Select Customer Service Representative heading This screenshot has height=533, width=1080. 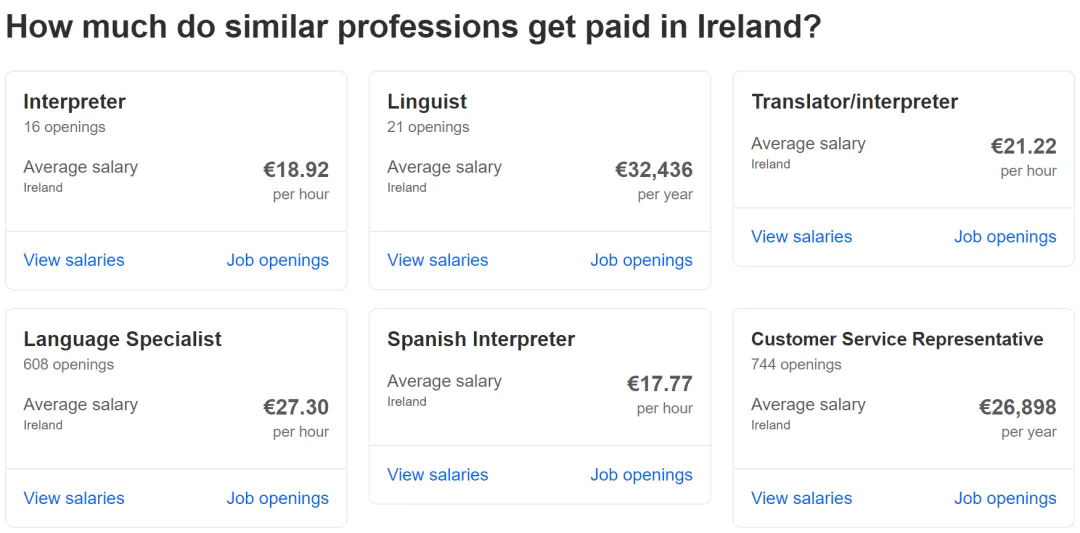coord(897,340)
